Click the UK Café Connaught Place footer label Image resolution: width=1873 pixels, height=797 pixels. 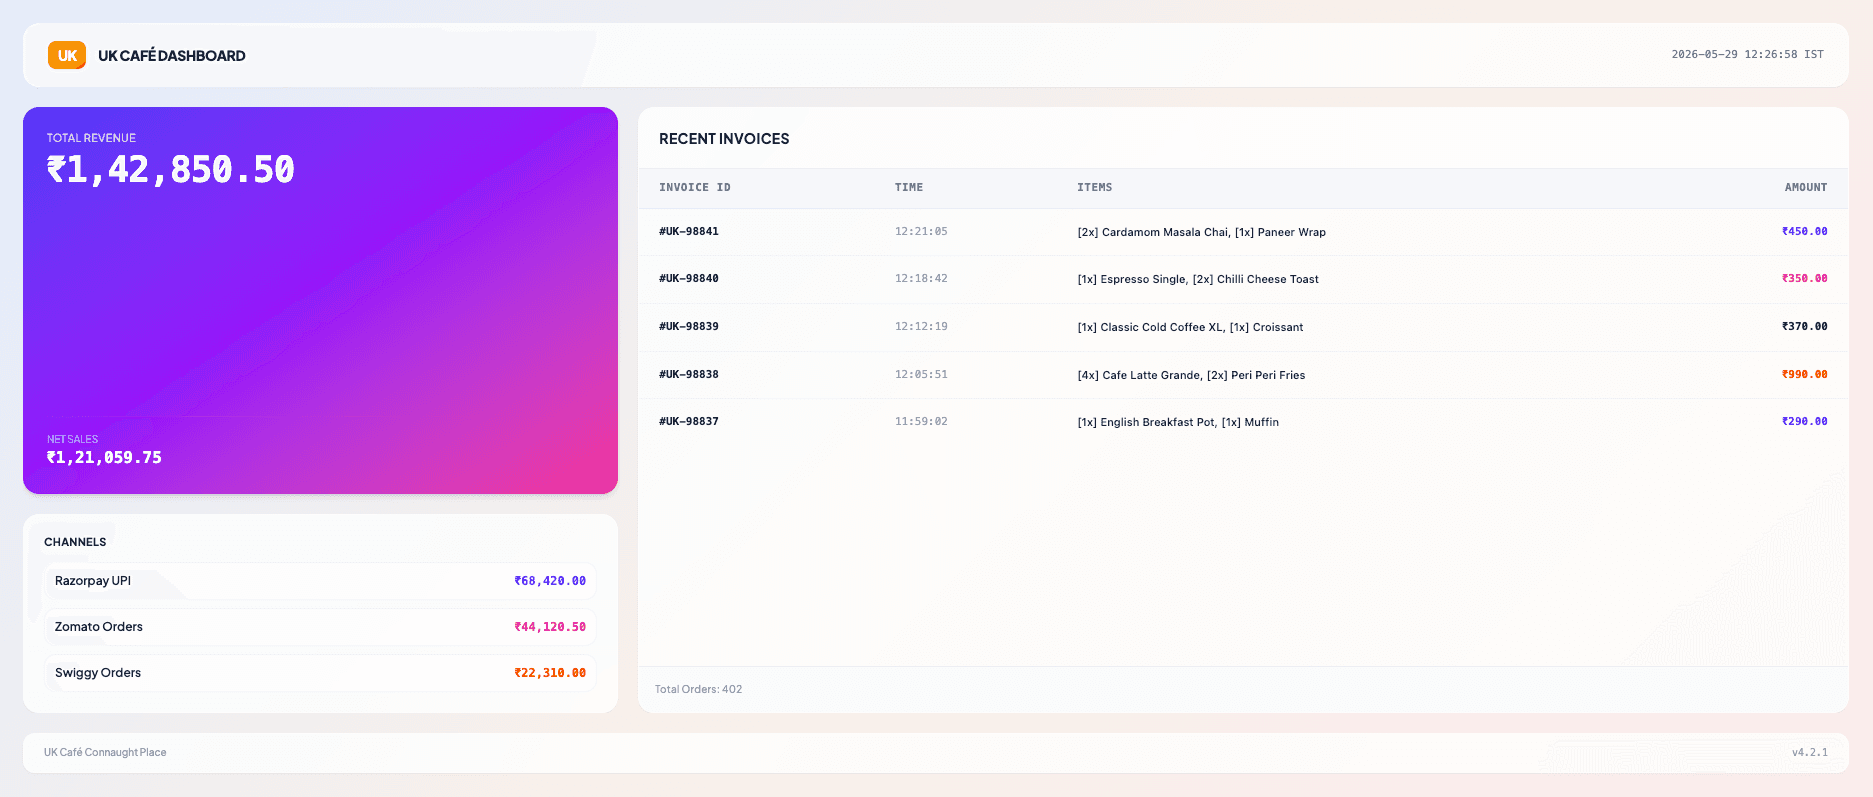point(105,752)
